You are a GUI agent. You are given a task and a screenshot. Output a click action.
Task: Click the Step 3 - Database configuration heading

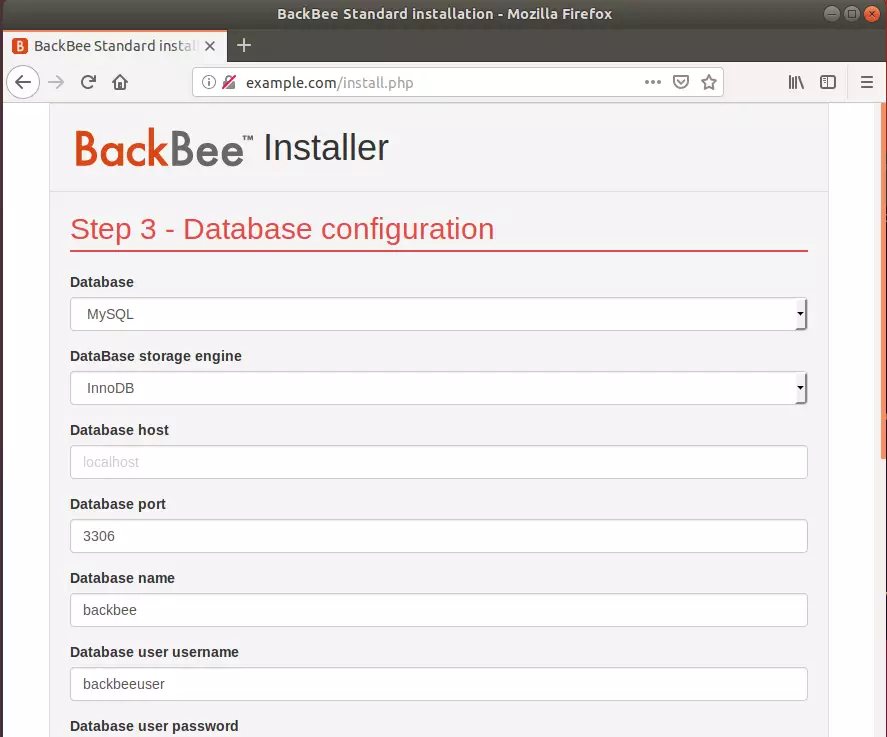click(x=282, y=229)
